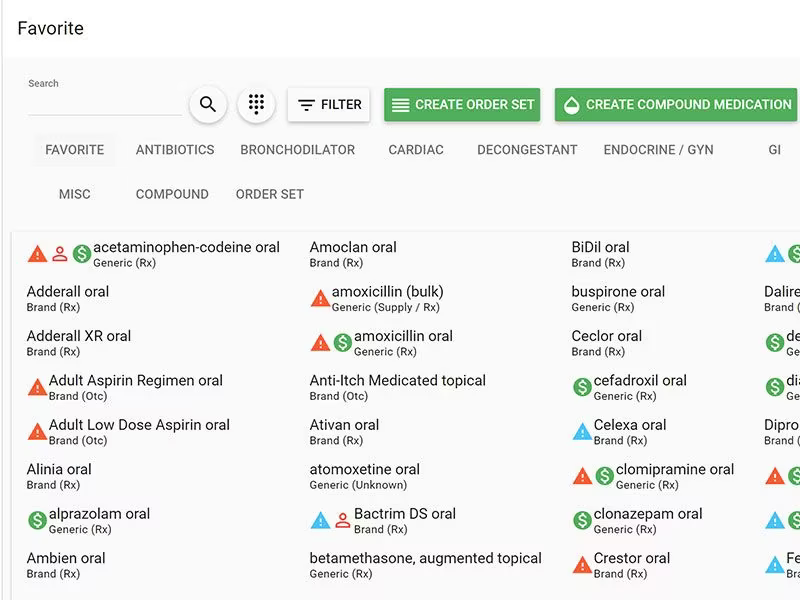
Task: Choose amoxicillin oral
Action: coord(404,343)
